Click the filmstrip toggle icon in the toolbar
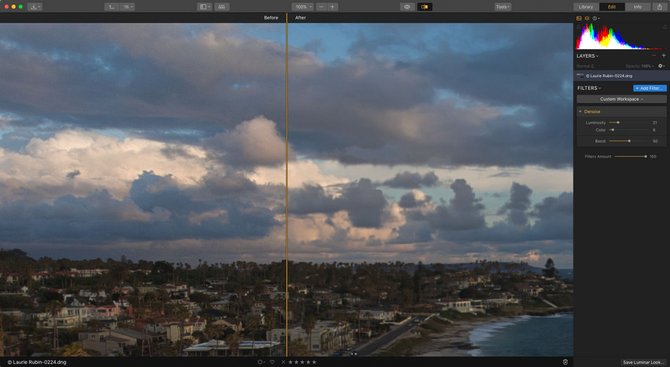Screen dimensions: 670x367 click(221, 7)
